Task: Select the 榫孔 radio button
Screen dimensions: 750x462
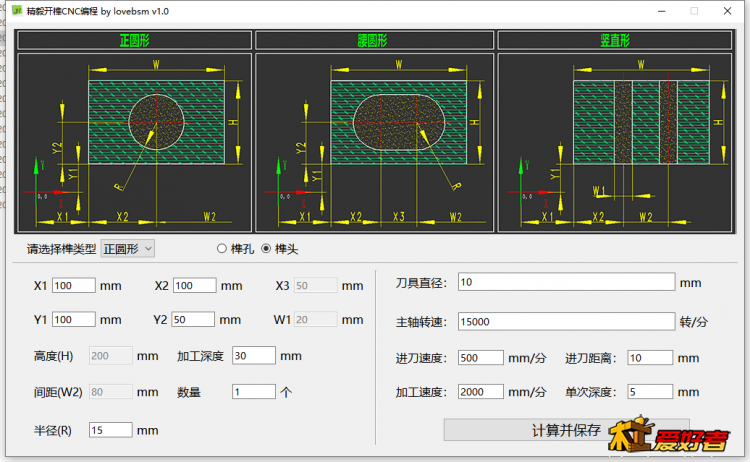Action: (x=221, y=249)
